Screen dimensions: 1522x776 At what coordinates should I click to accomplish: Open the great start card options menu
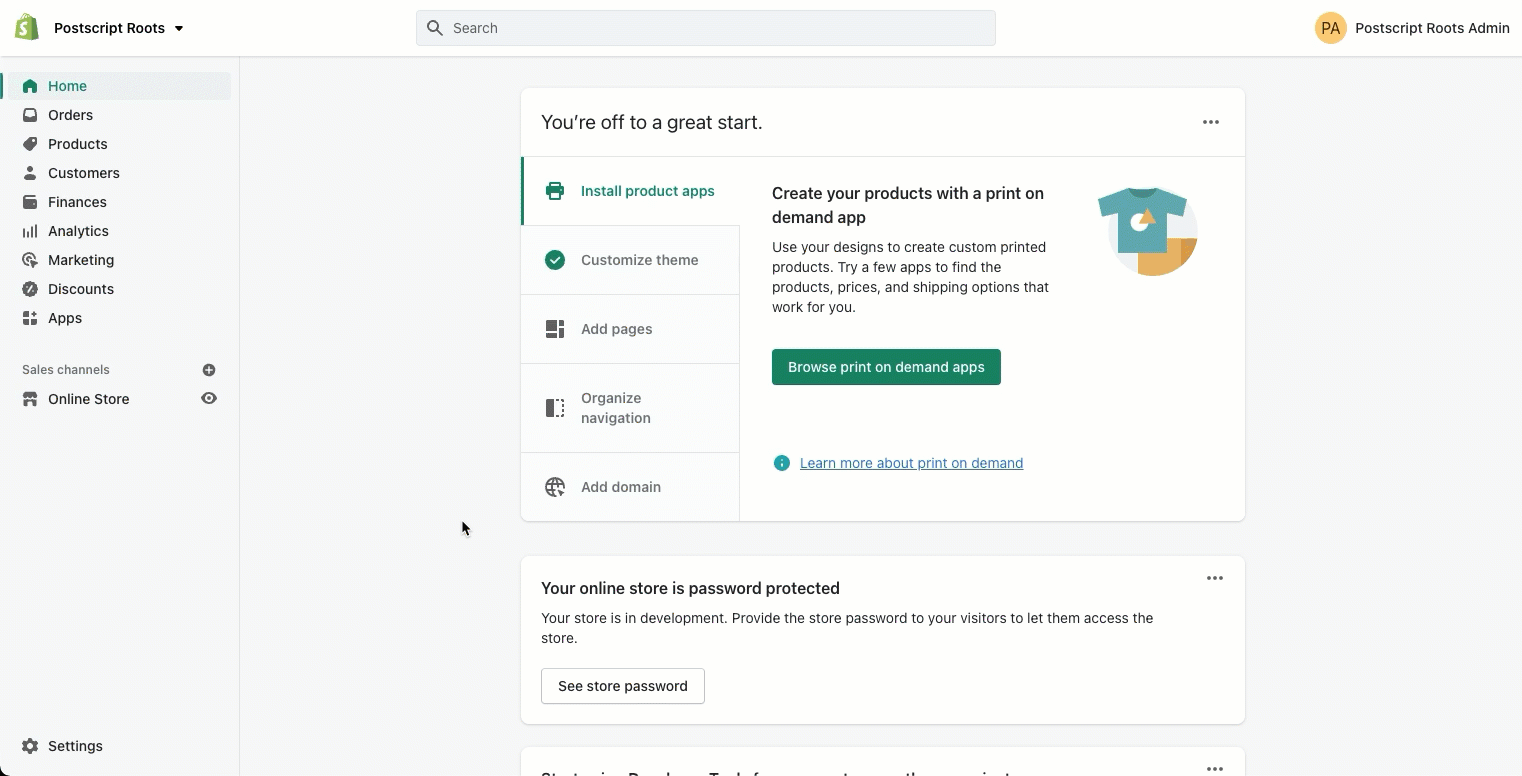(1210, 122)
